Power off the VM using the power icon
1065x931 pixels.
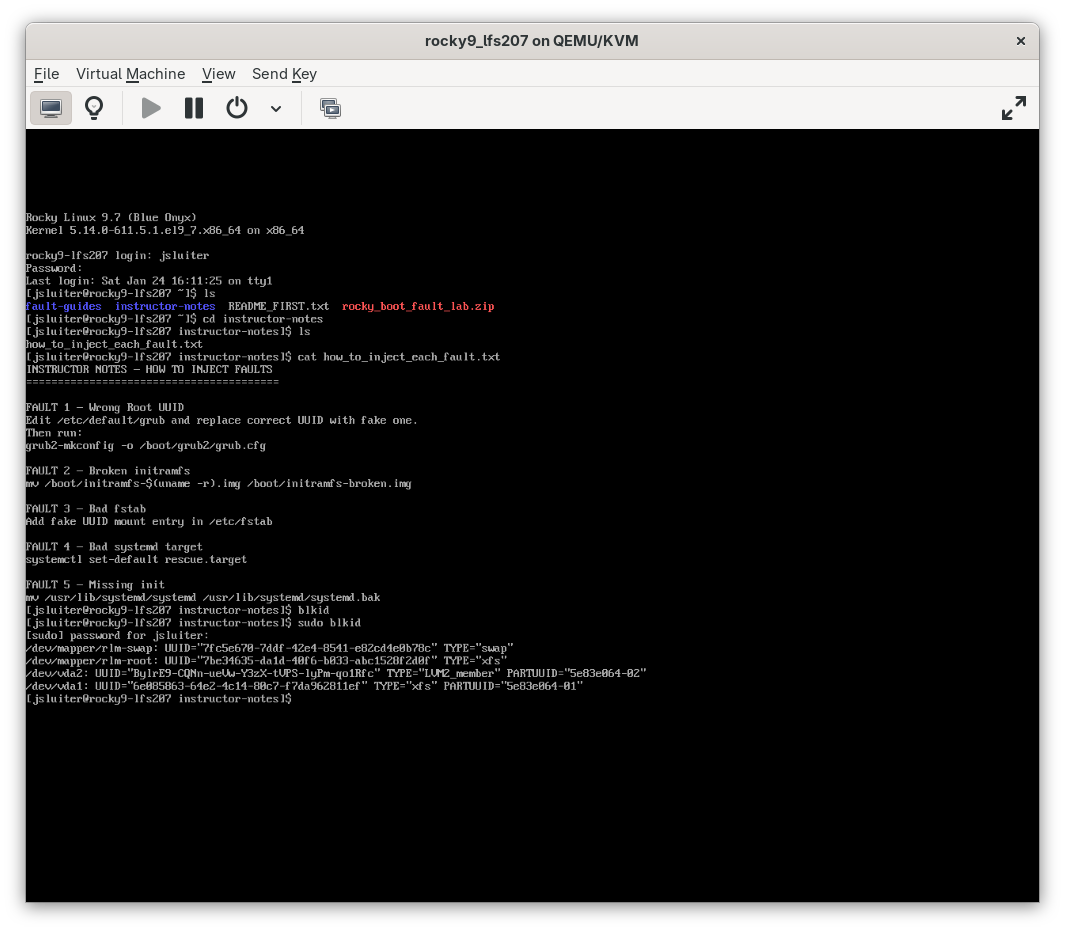[x=237, y=108]
